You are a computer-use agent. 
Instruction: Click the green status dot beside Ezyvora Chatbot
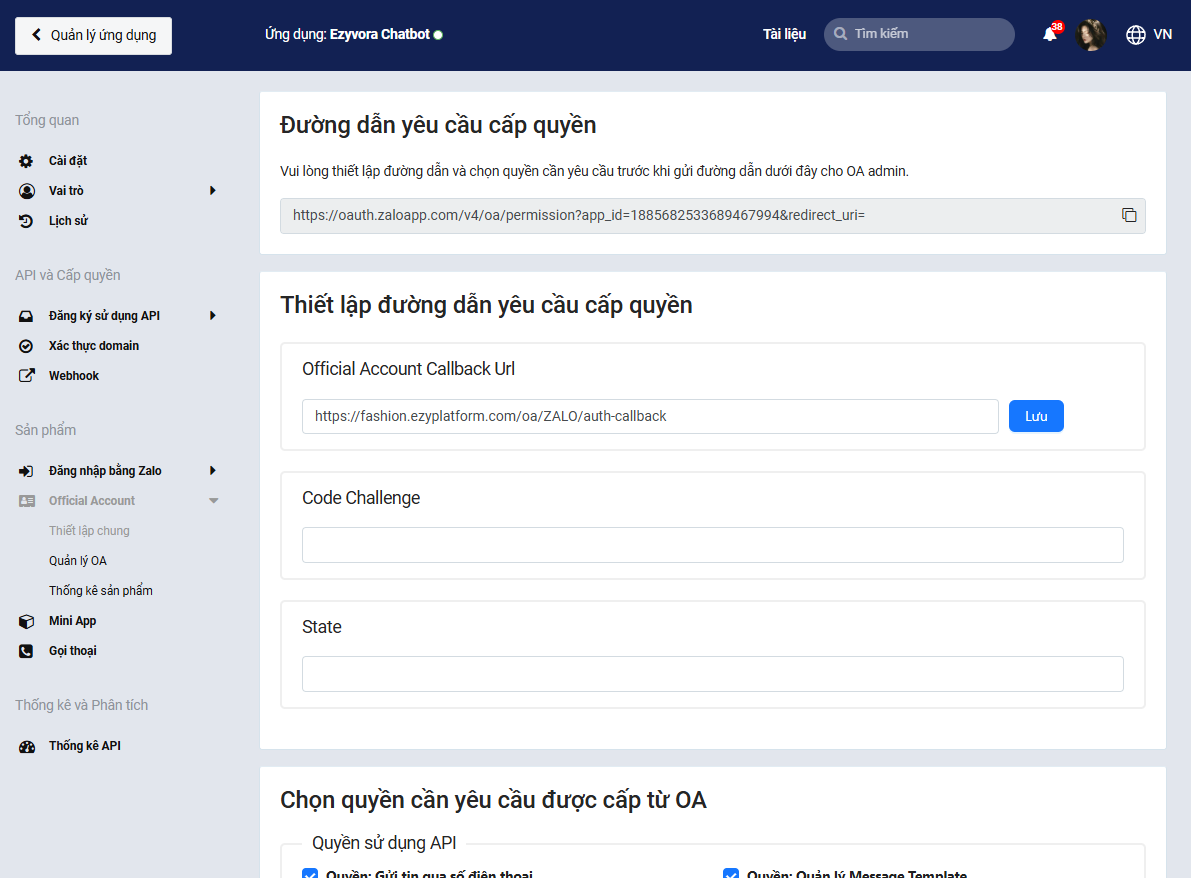(438, 35)
